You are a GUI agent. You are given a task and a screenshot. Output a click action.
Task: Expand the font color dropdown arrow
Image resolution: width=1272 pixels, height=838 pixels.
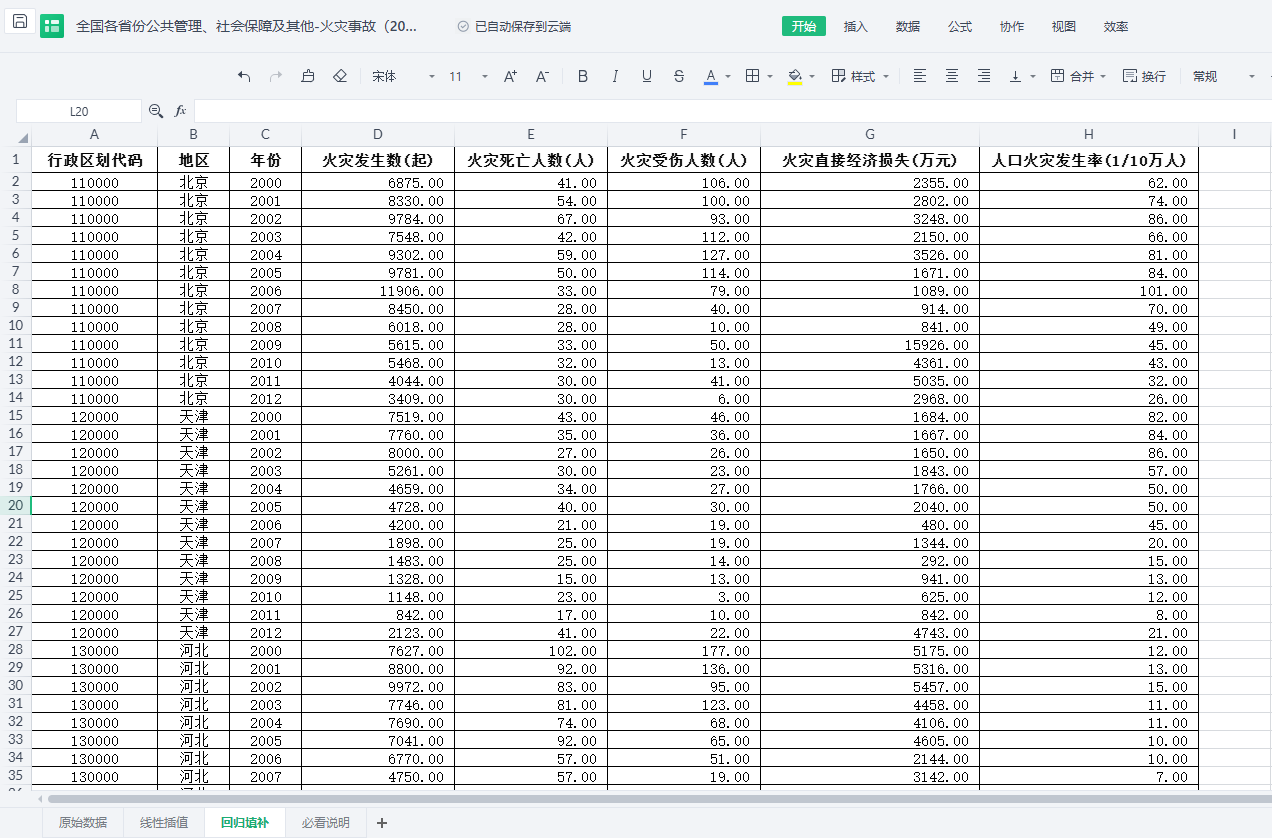point(728,76)
